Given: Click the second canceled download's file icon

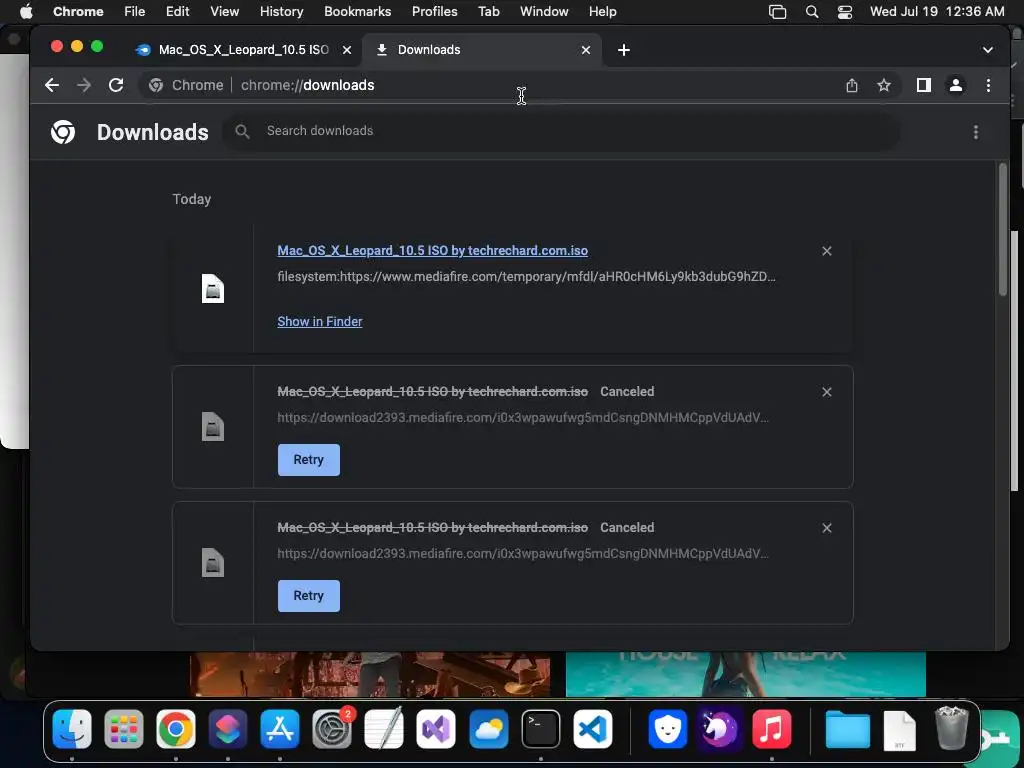Looking at the screenshot, I should [x=213, y=563].
